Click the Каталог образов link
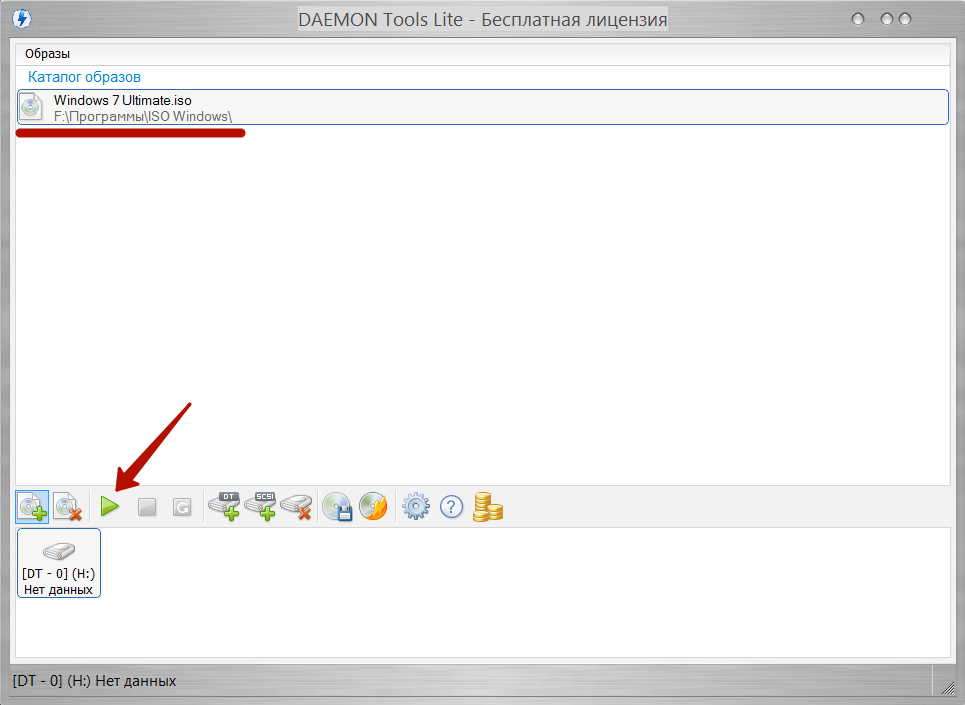965x705 pixels. (84, 77)
